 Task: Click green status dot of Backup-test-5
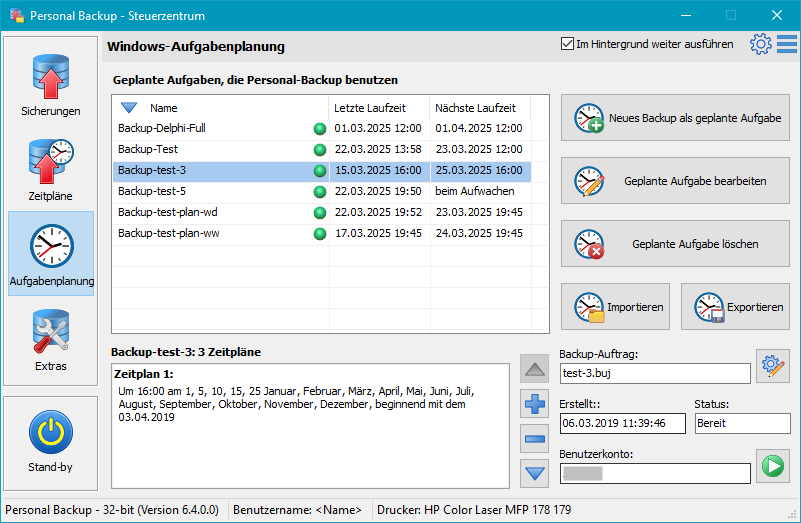click(x=320, y=192)
